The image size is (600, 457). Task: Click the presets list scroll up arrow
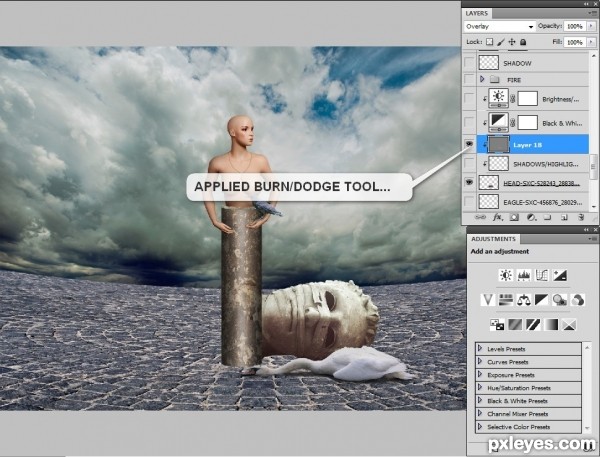pos(587,347)
